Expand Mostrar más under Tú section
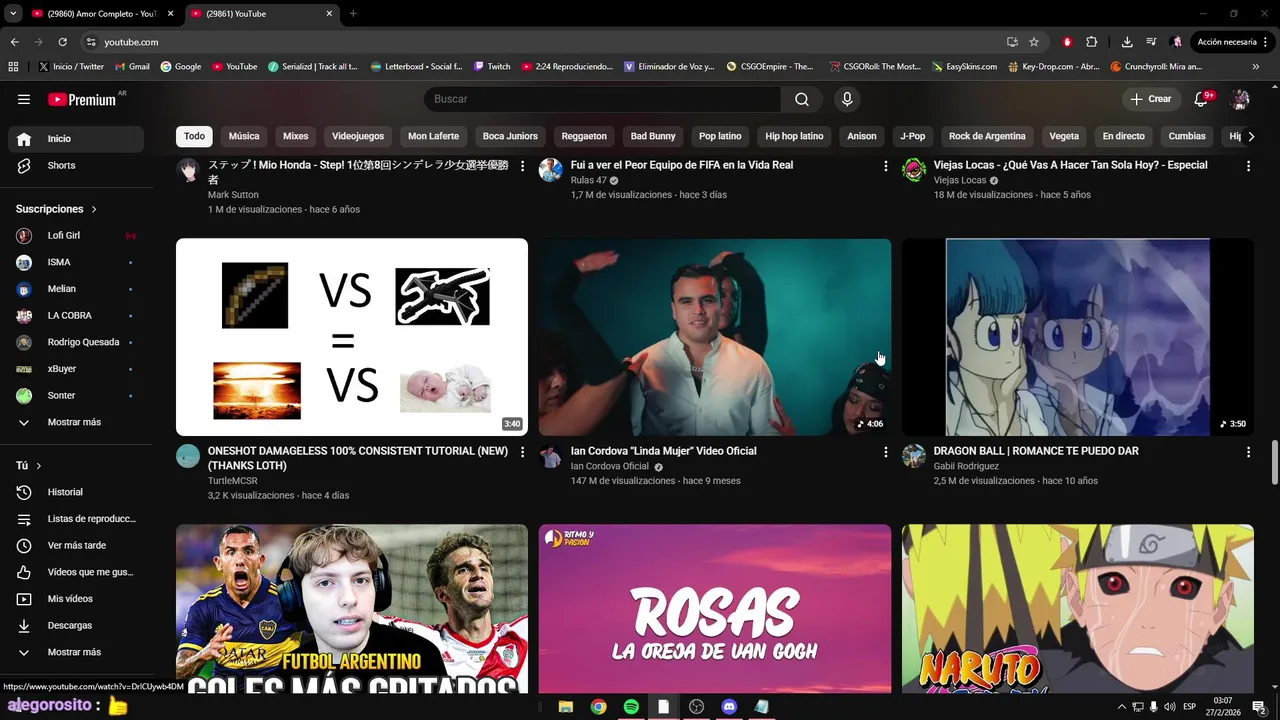 click(x=76, y=652)
